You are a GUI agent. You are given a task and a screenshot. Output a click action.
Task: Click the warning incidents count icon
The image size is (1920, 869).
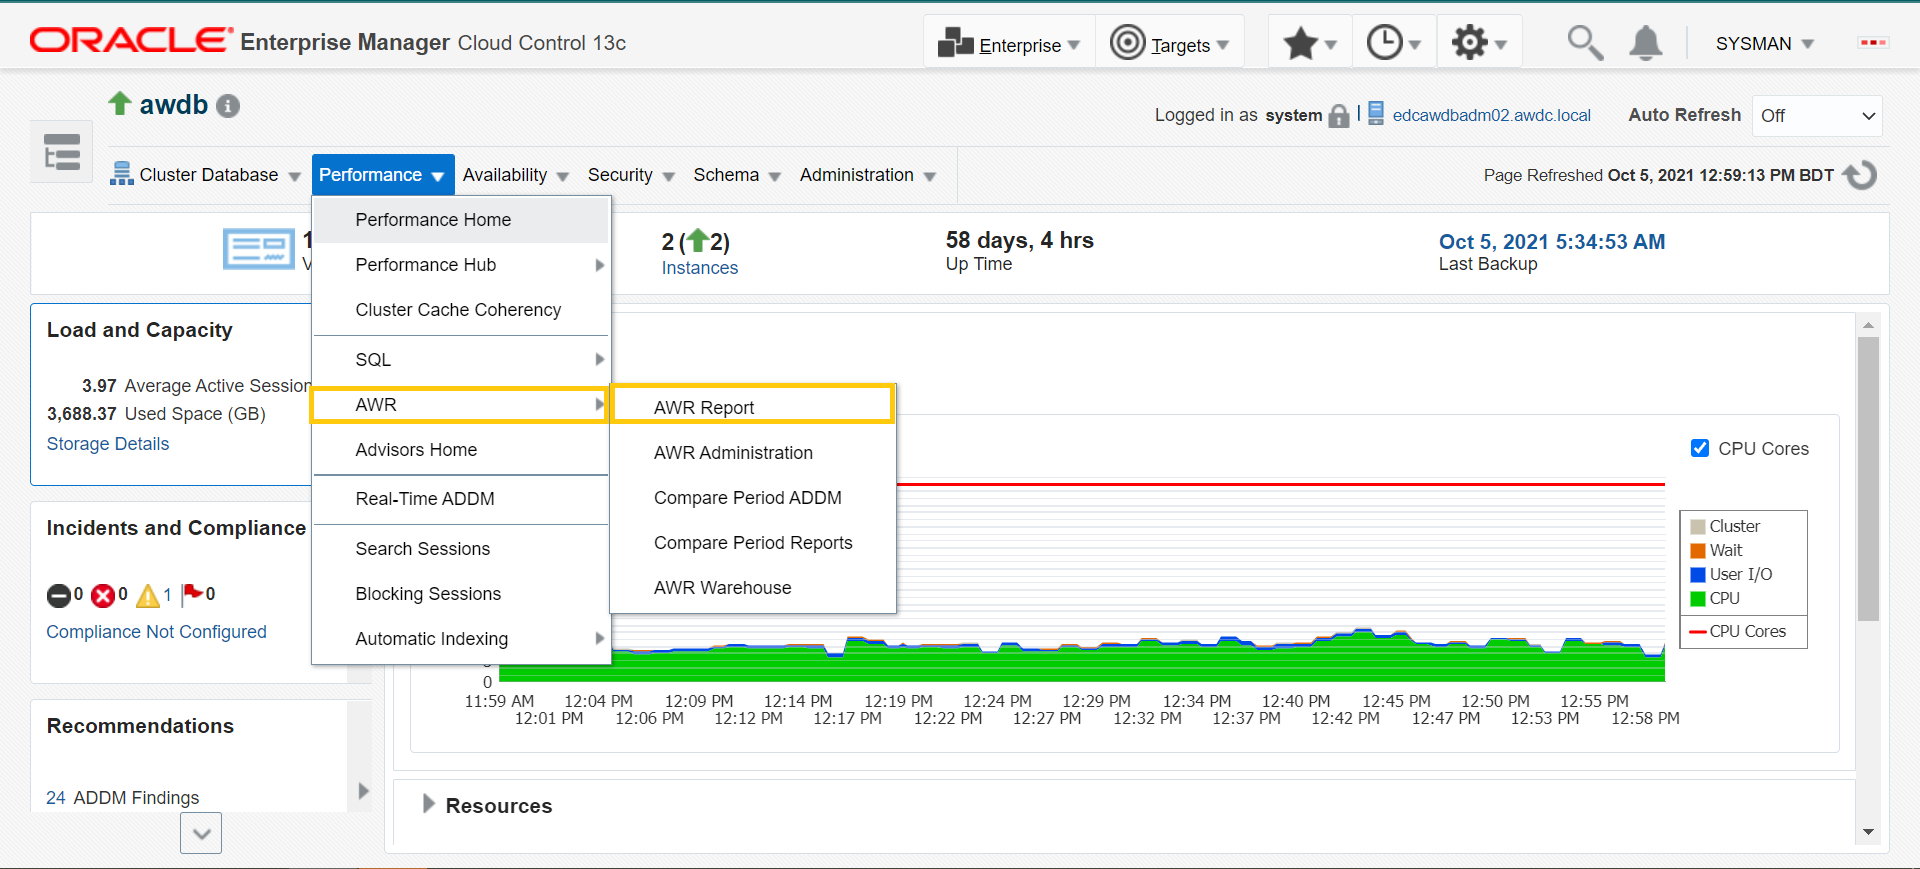[148, 596]
